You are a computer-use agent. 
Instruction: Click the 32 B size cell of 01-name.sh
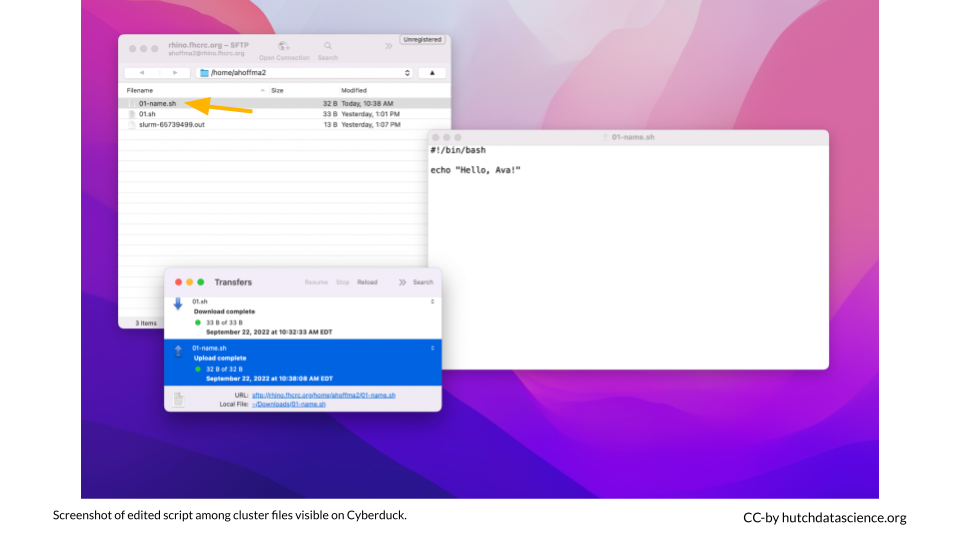pyautogui.click(x=330, y=103)
